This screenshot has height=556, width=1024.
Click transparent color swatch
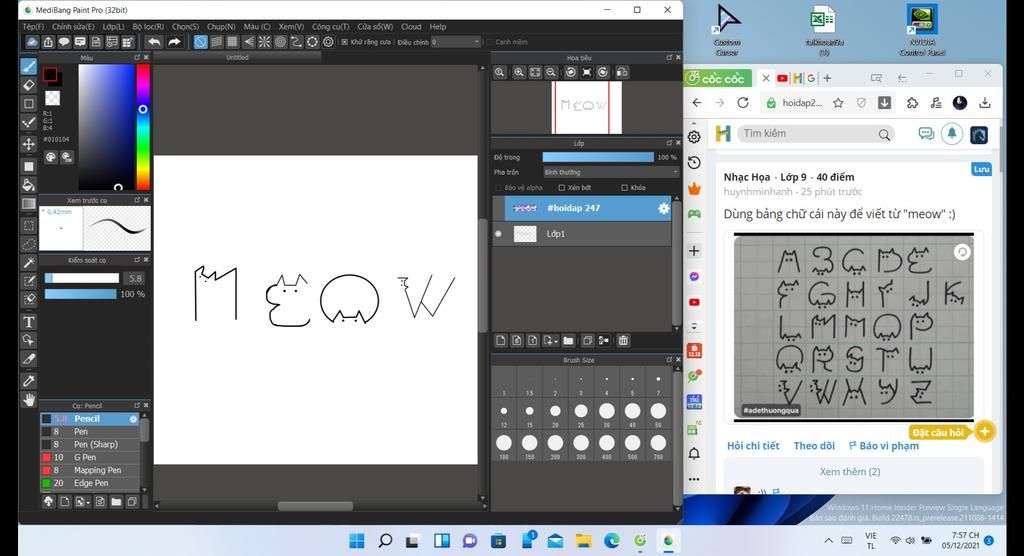(52, 98)
